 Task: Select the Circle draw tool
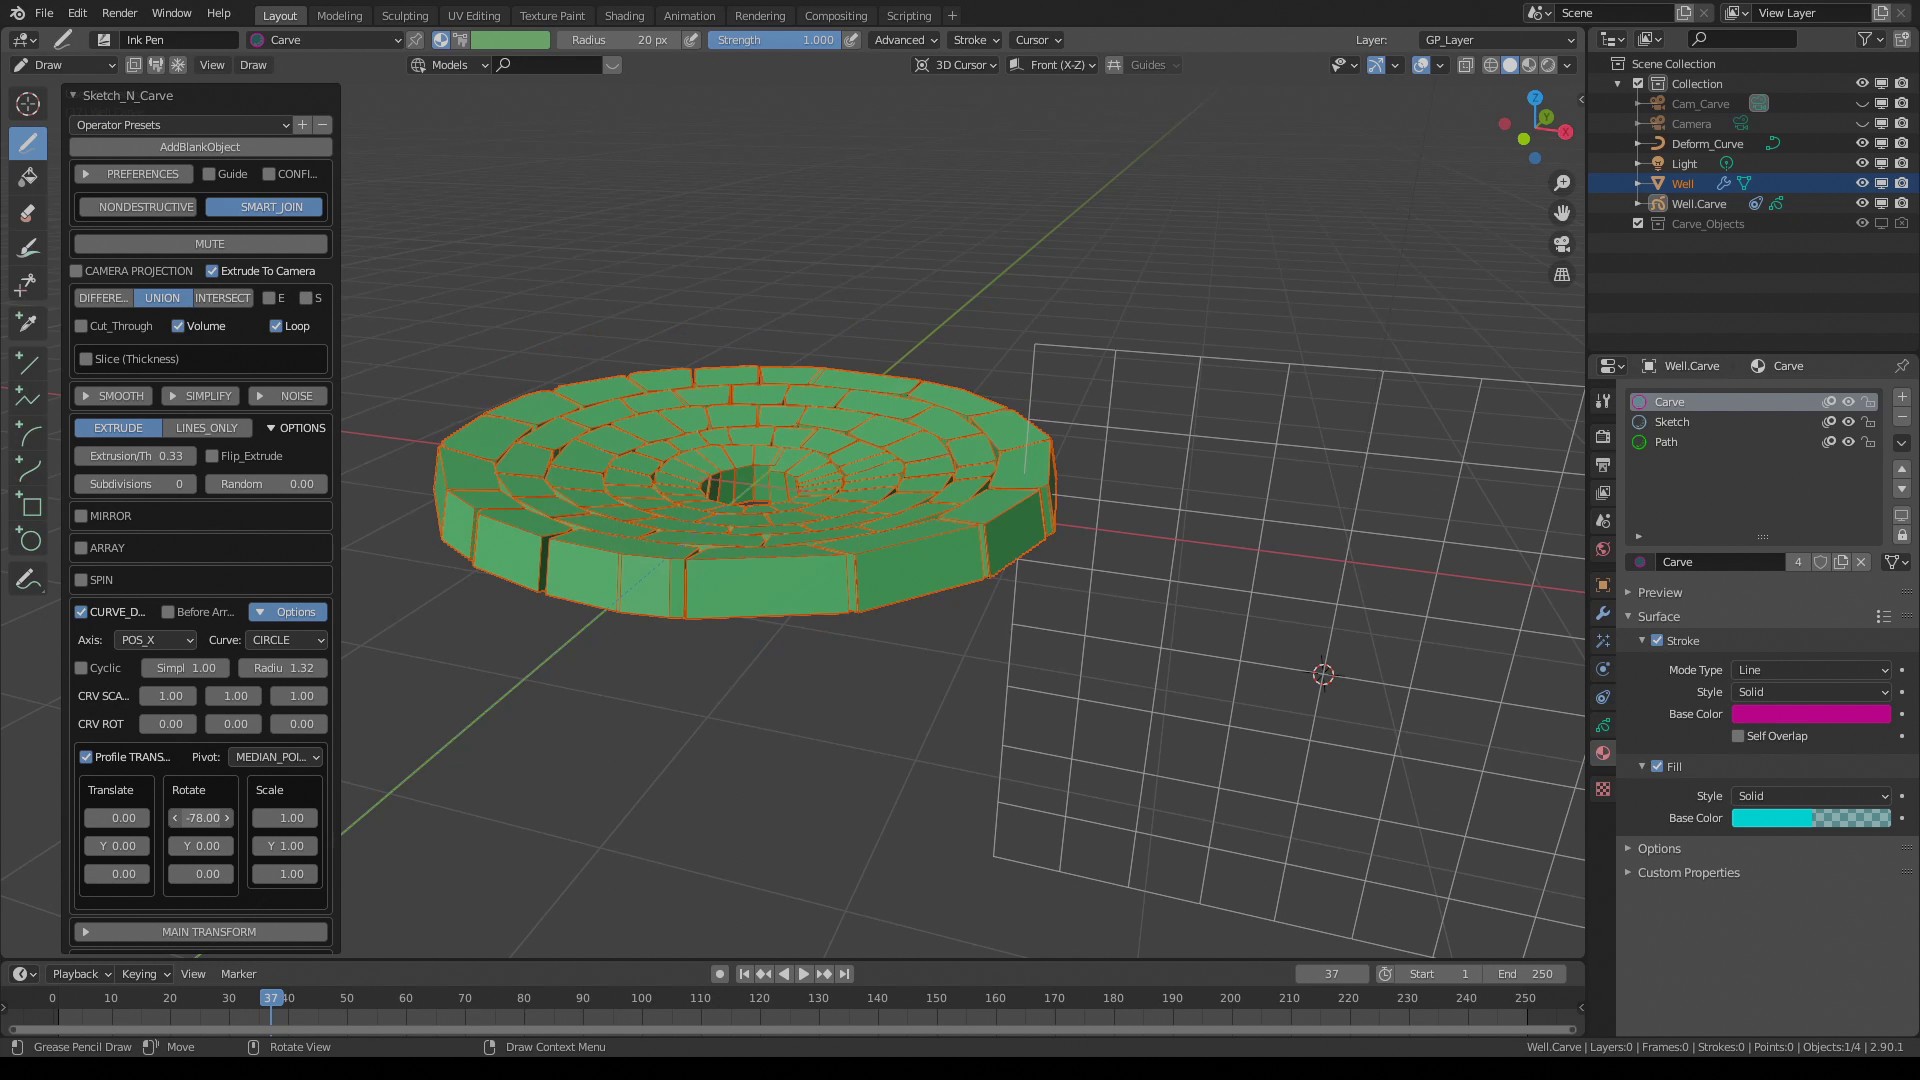point(28,541)
